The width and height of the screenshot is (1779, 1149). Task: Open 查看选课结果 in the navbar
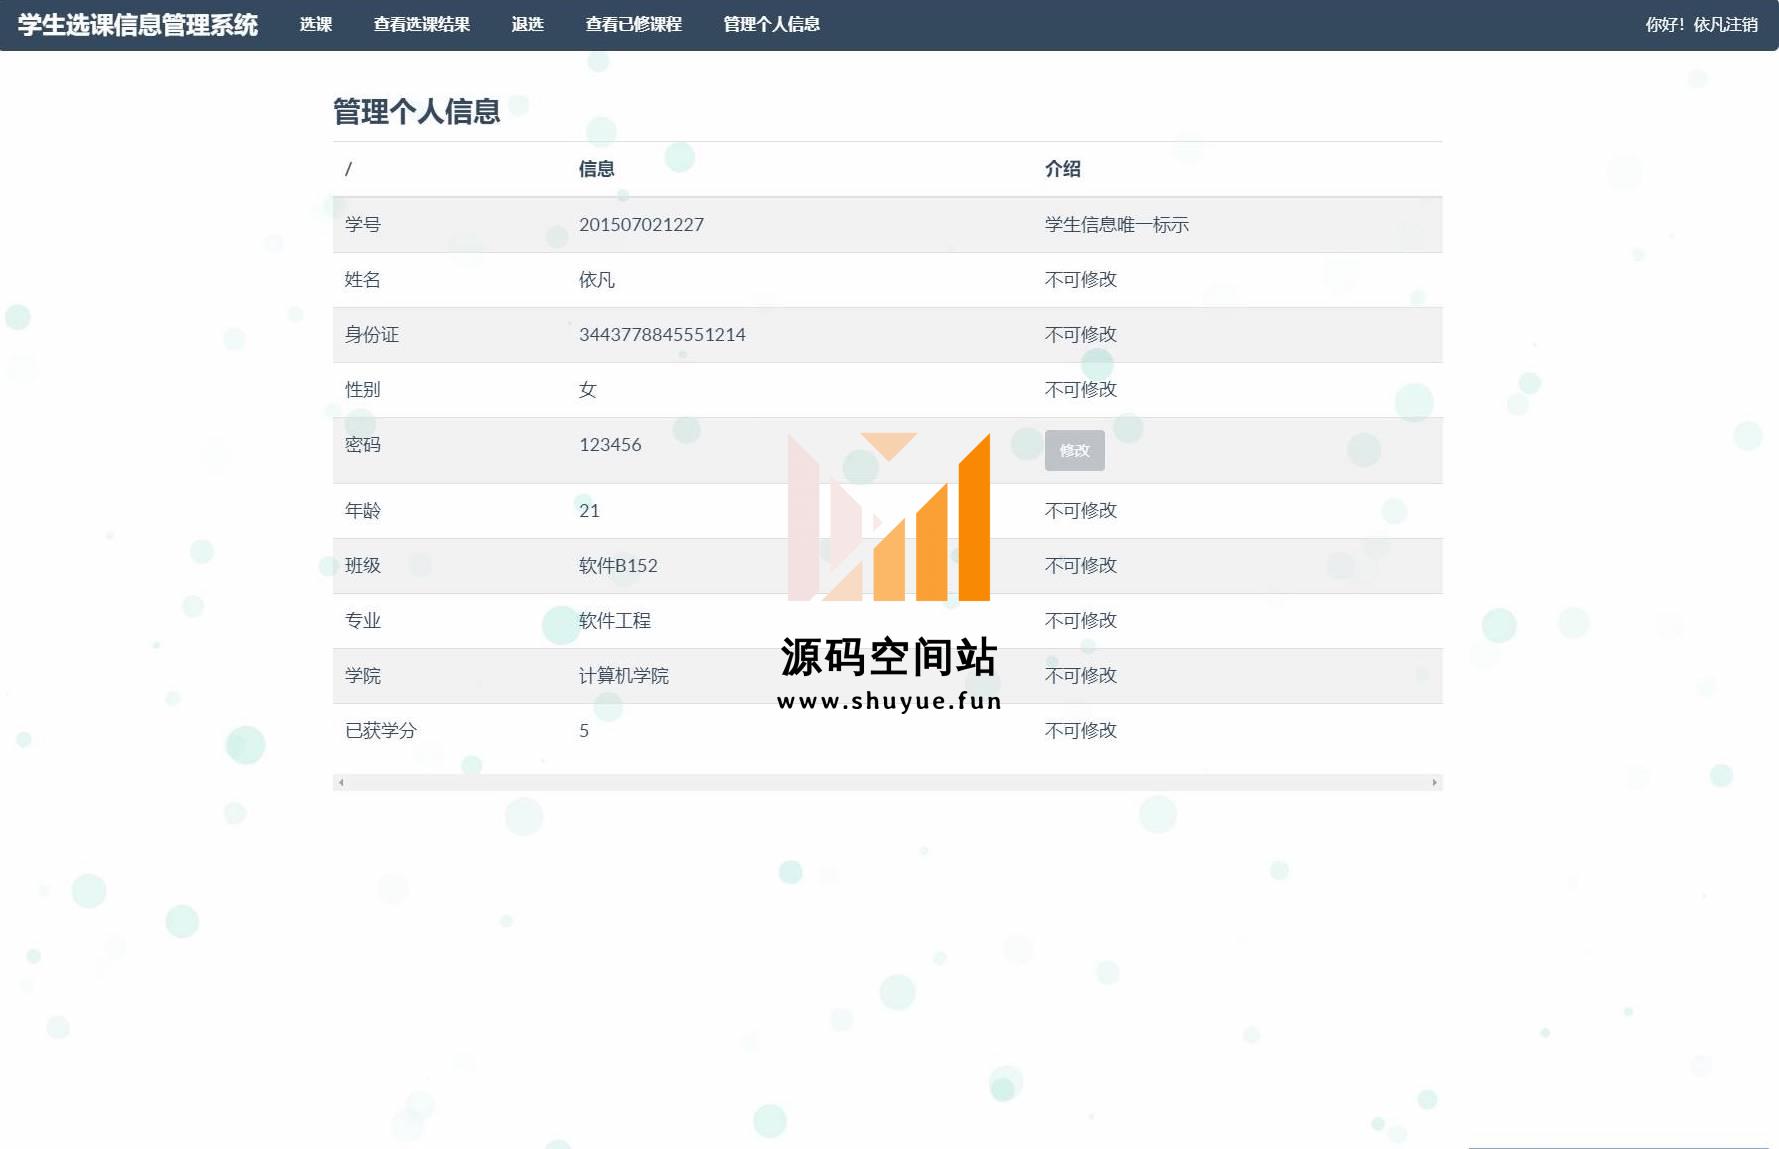click(422, 24)
